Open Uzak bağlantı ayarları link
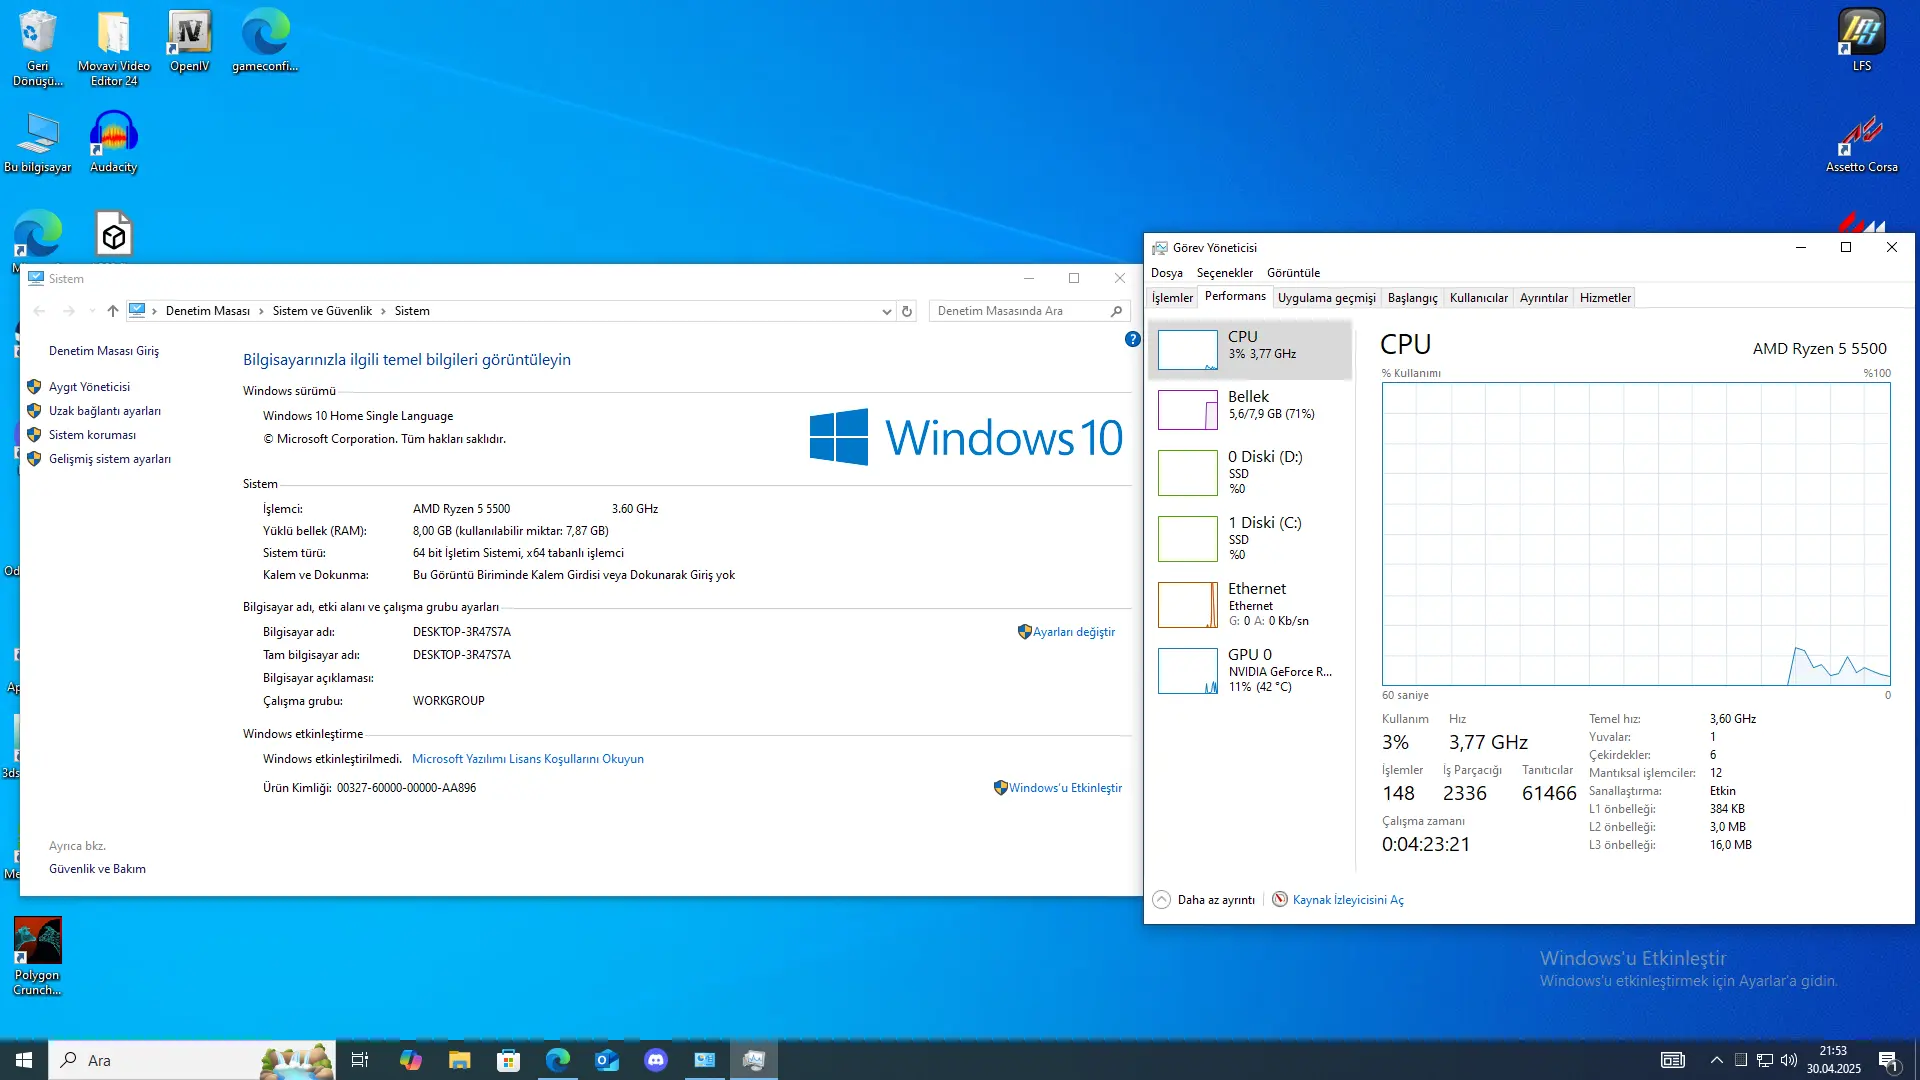 105,411
